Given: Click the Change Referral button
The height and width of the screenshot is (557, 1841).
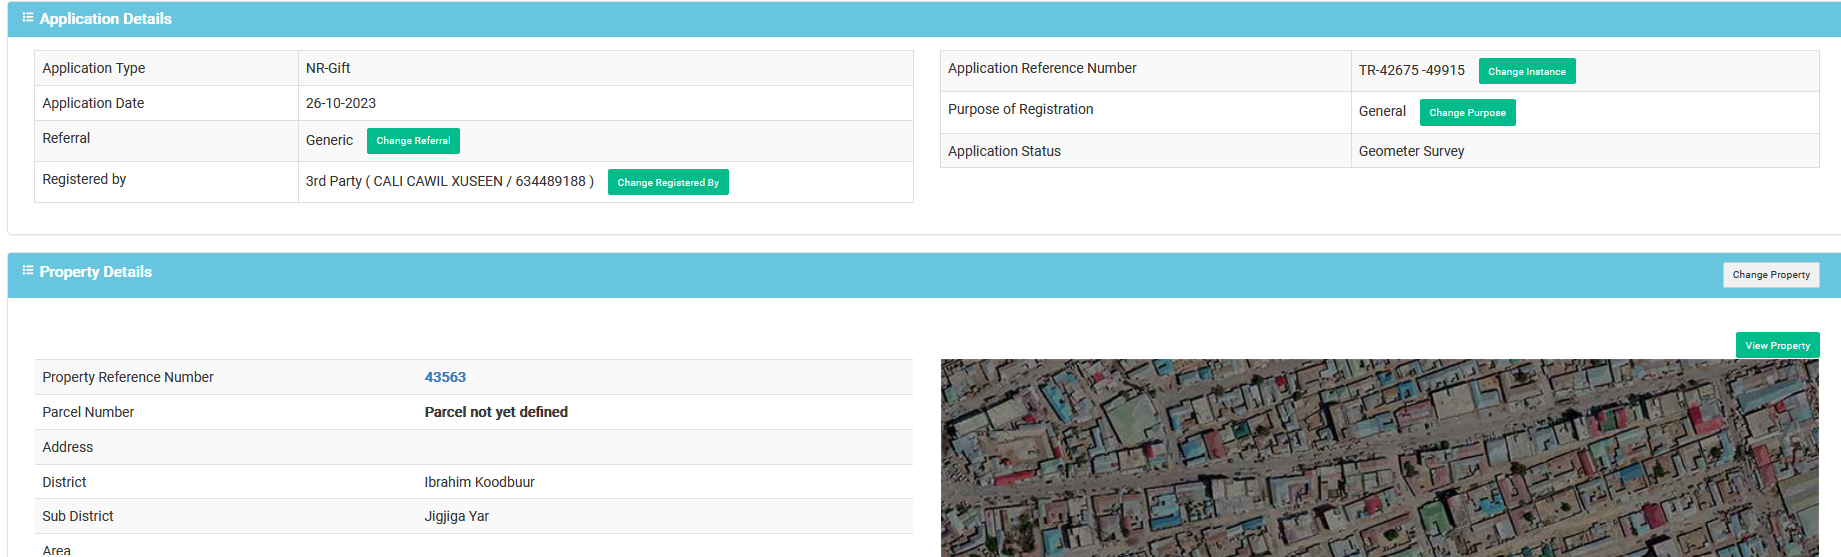Looking at the screenshot, I should pos(413,141).
